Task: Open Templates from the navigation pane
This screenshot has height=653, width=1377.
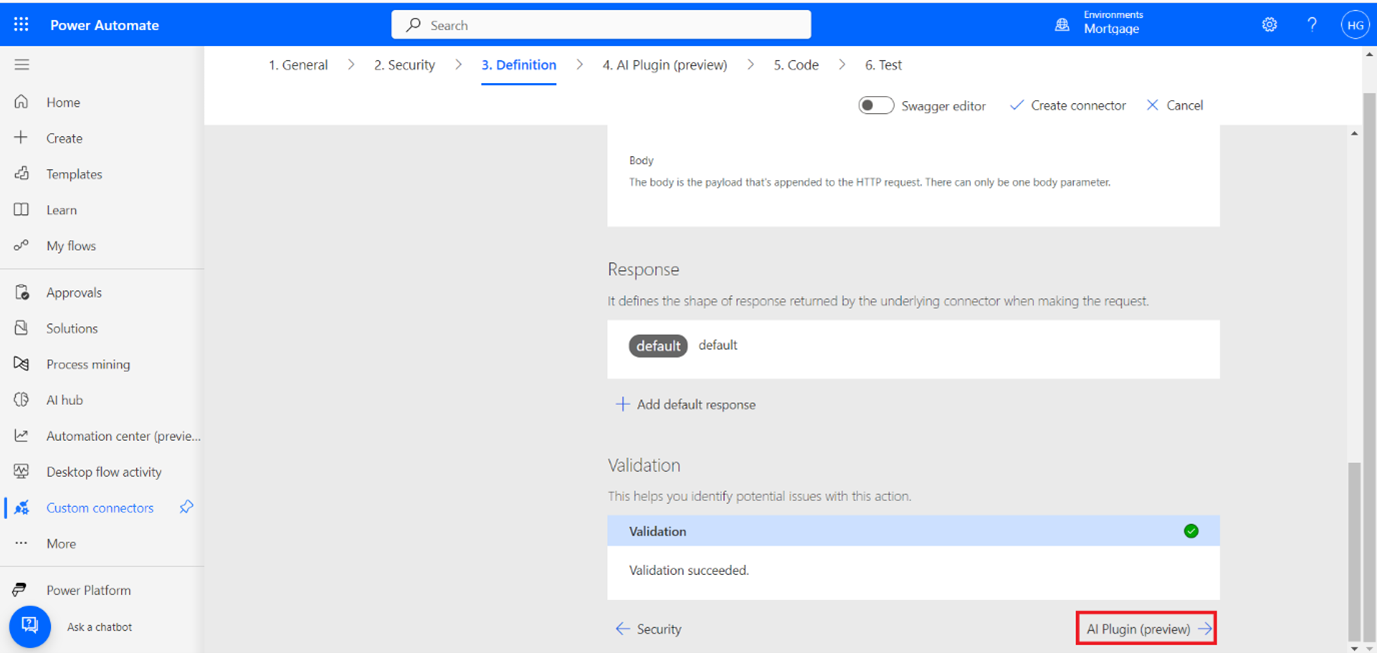Action: click(x=75, y=173)
